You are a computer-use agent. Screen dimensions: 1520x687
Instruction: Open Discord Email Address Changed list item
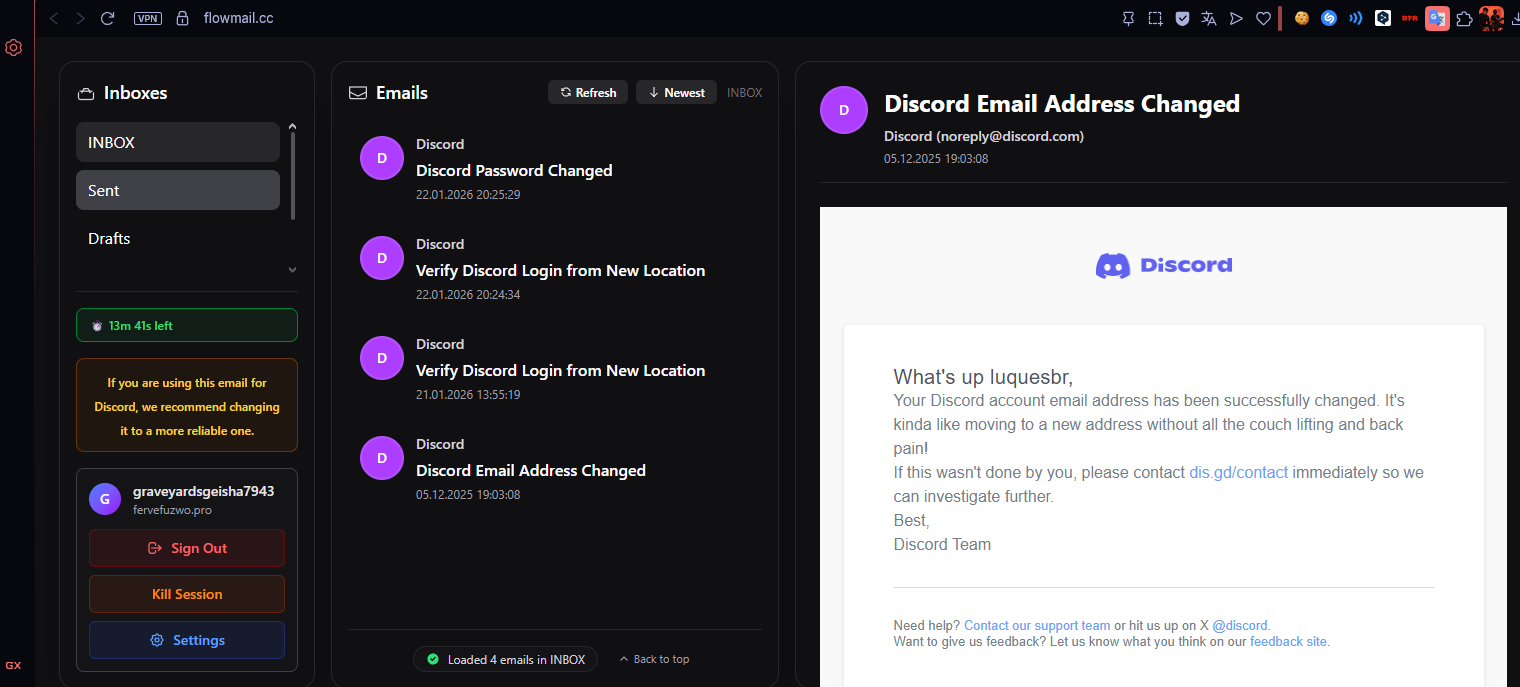[554, 469]
